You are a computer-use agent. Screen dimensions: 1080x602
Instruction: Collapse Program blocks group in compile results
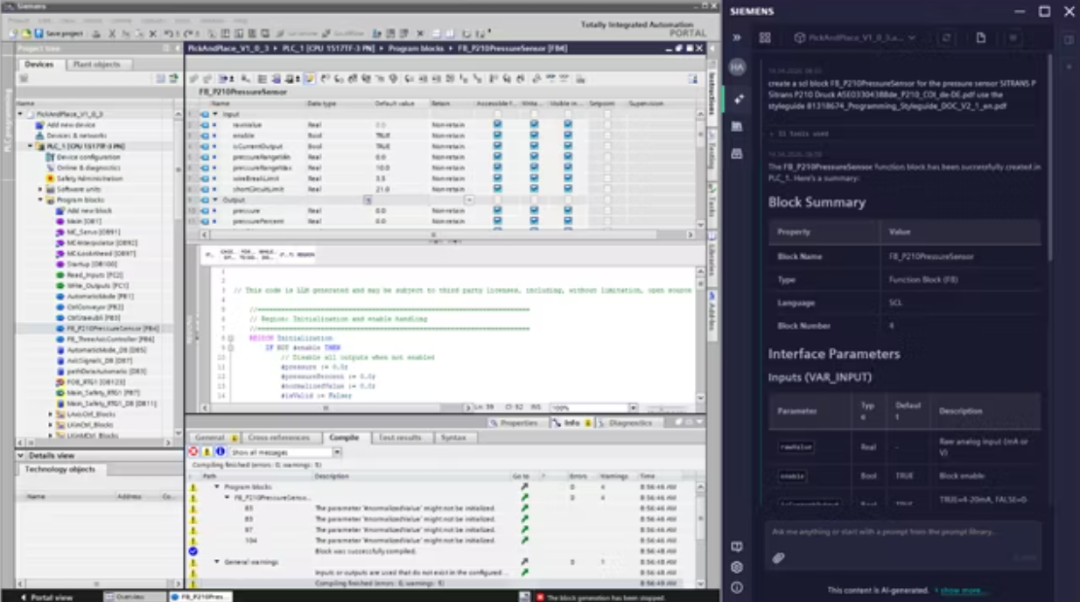[217, 487]
